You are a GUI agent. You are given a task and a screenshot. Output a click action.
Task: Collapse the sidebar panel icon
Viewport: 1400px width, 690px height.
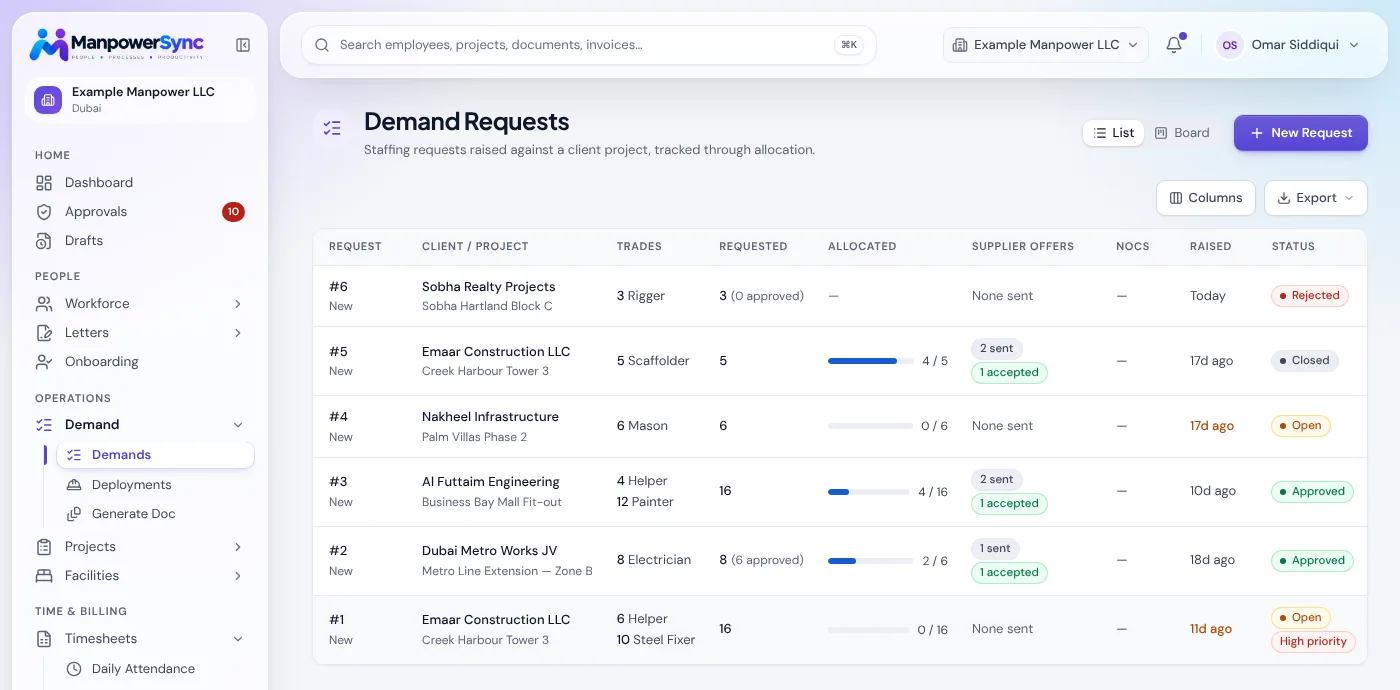pyautogui.click(x=243, y=45)
